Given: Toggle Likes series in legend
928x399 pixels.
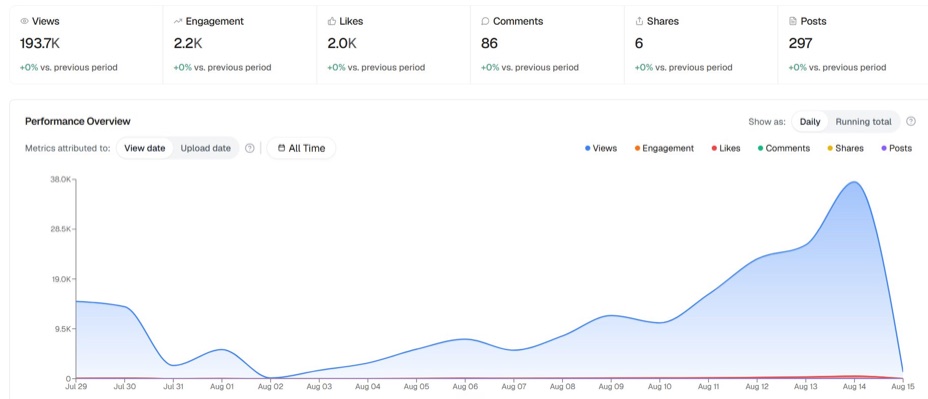Looking at the screenshot, I should click(x=726, y=148).
